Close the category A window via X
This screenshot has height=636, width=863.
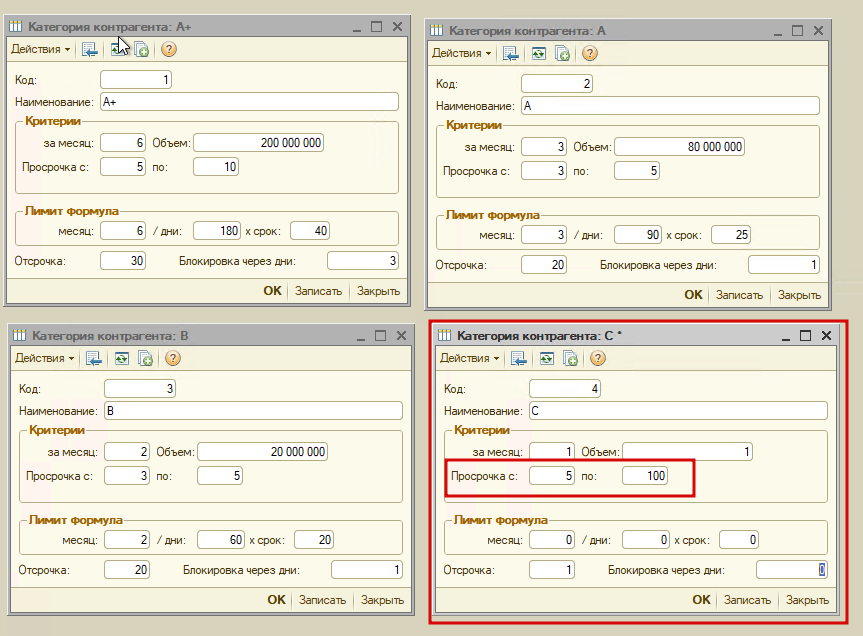(x=818, y=31)
